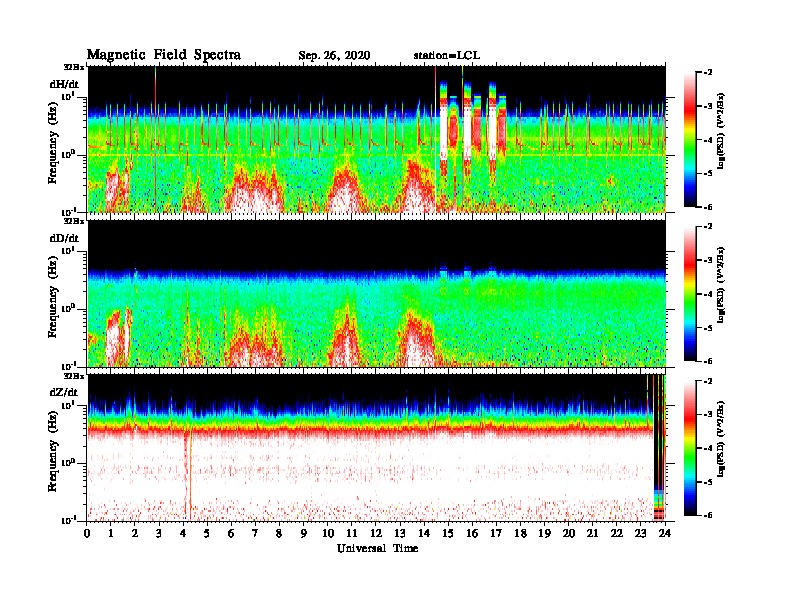Click hour 19 on the Universal Time axis
The height and width of the screenshot is (612, 792).
pyautogui.click(x=544, y=534)
